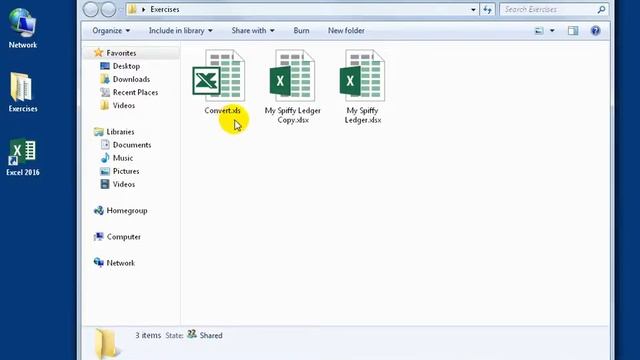The width and height of the screenshot is (640, 360).
Task: Click the refresh button beside address bar
Action: 487,9
